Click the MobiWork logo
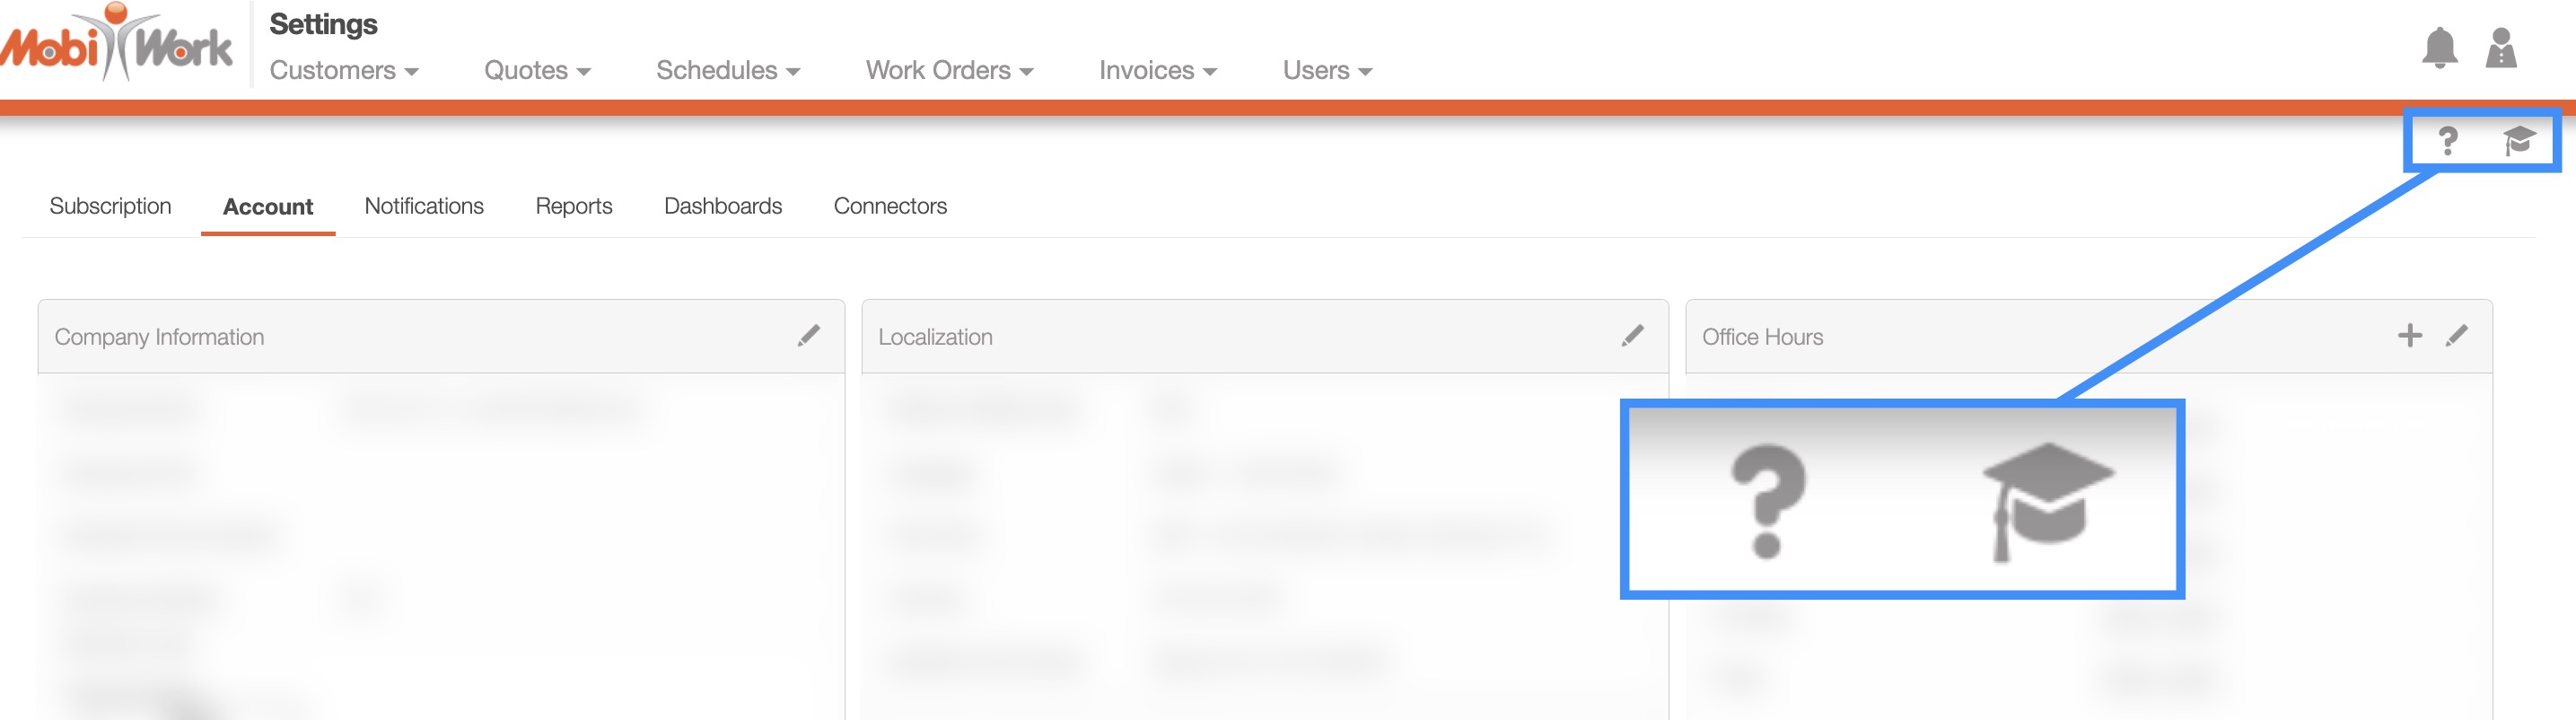Image resolution: width=2576 pixels, height=720 pixels. 117,45
